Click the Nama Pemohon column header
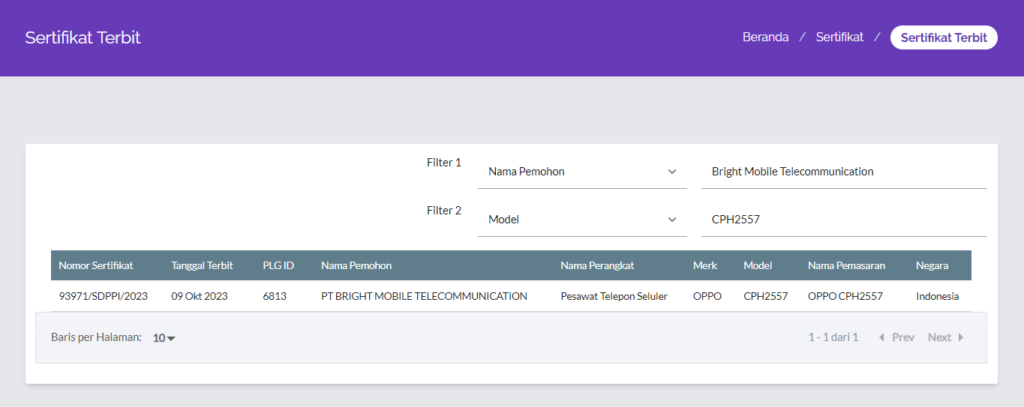Viewport: 1024px width, 407px height. click(x=355, y=265)
